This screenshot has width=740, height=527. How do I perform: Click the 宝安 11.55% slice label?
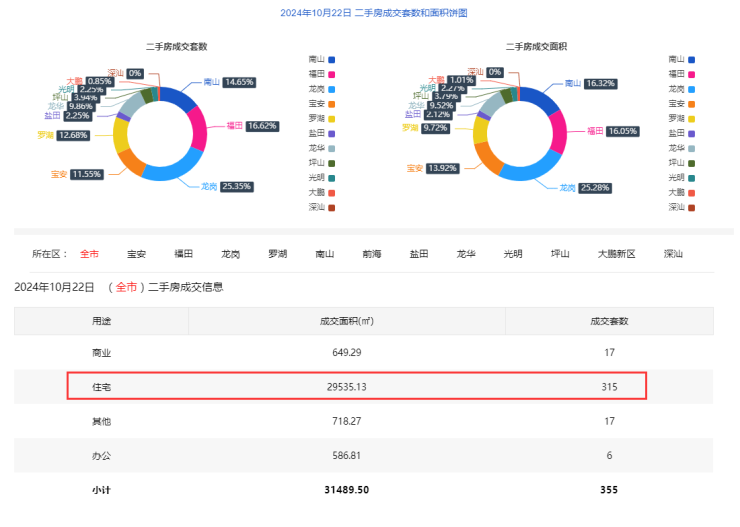77,175
